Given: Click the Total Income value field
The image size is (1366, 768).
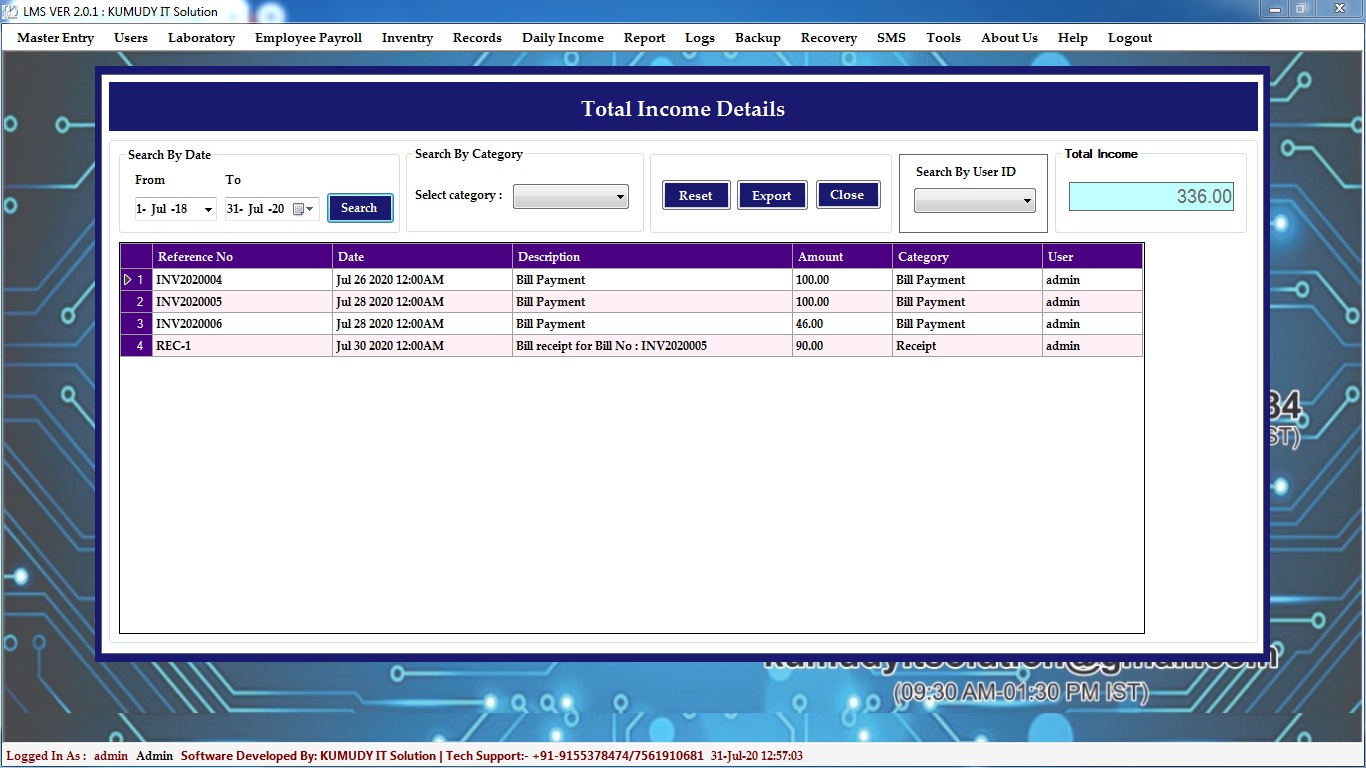Looking at the screenshot, I should pyautogui.click(x=1150, y=196).
